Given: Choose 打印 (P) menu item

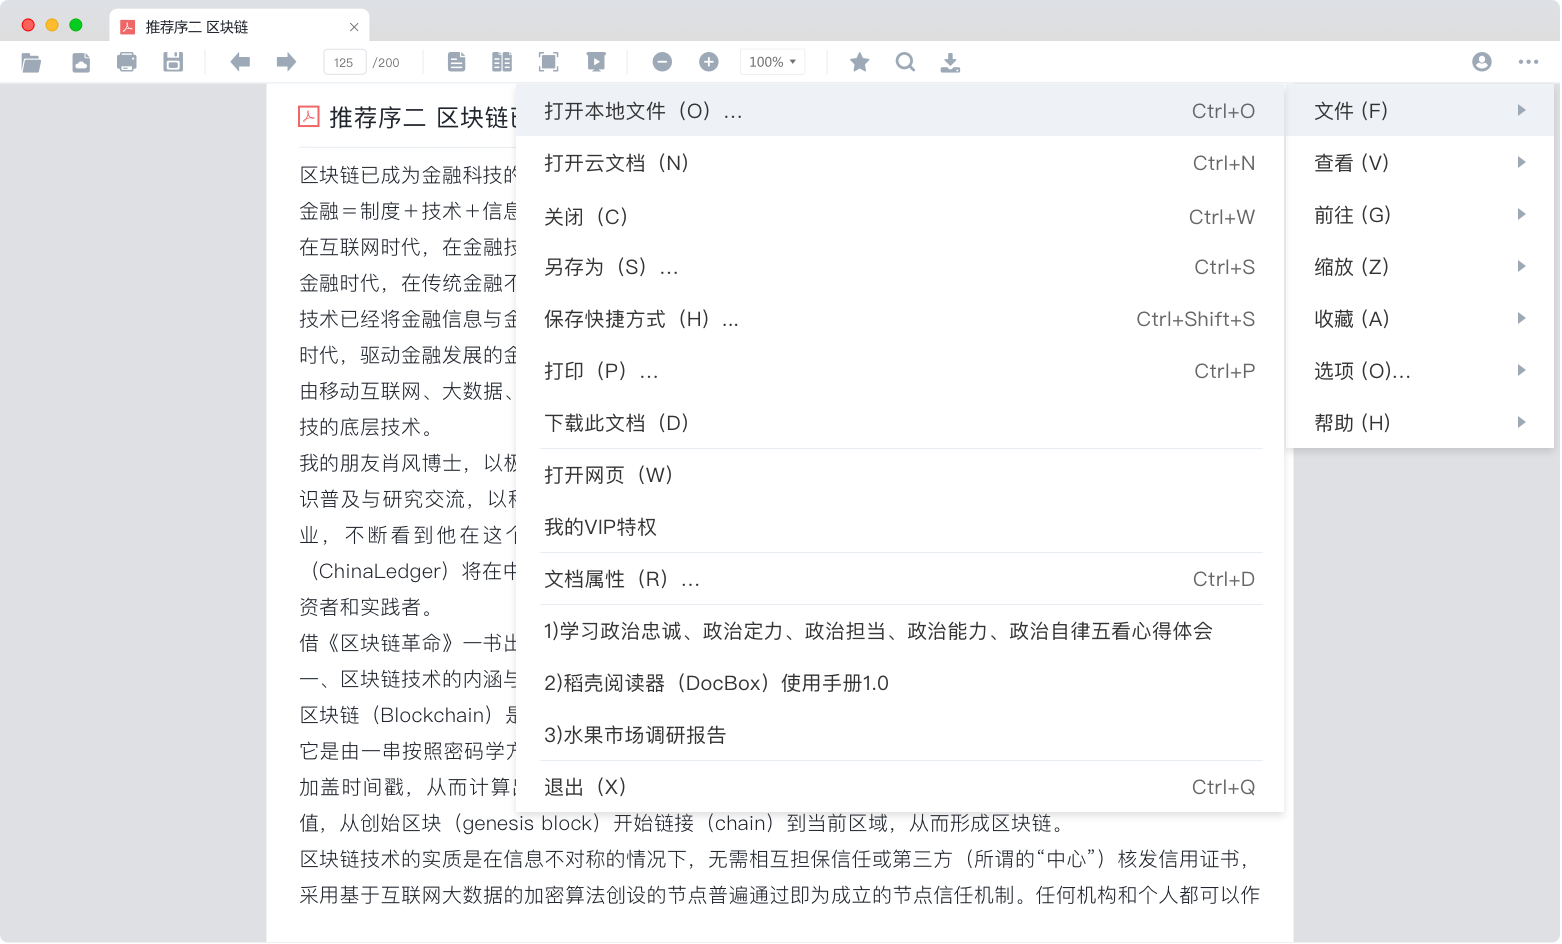Looking at the screenshot, I should (900, 370).
